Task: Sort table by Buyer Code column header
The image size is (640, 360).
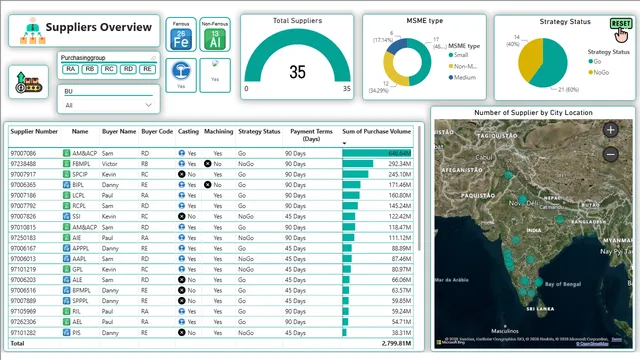Action: (x=157, y=131)
